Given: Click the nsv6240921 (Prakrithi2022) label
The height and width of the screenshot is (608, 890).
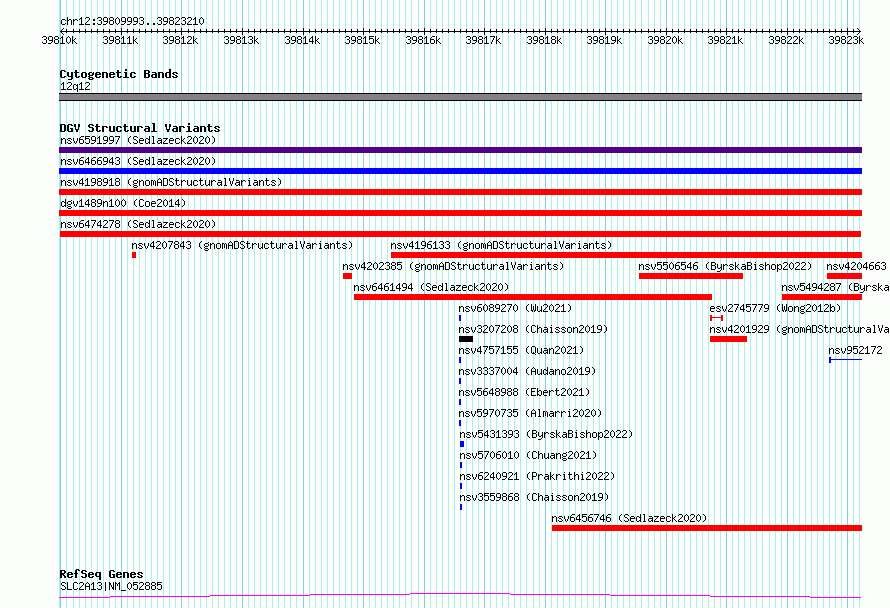Looking at the screenshot, I should 538,476.
